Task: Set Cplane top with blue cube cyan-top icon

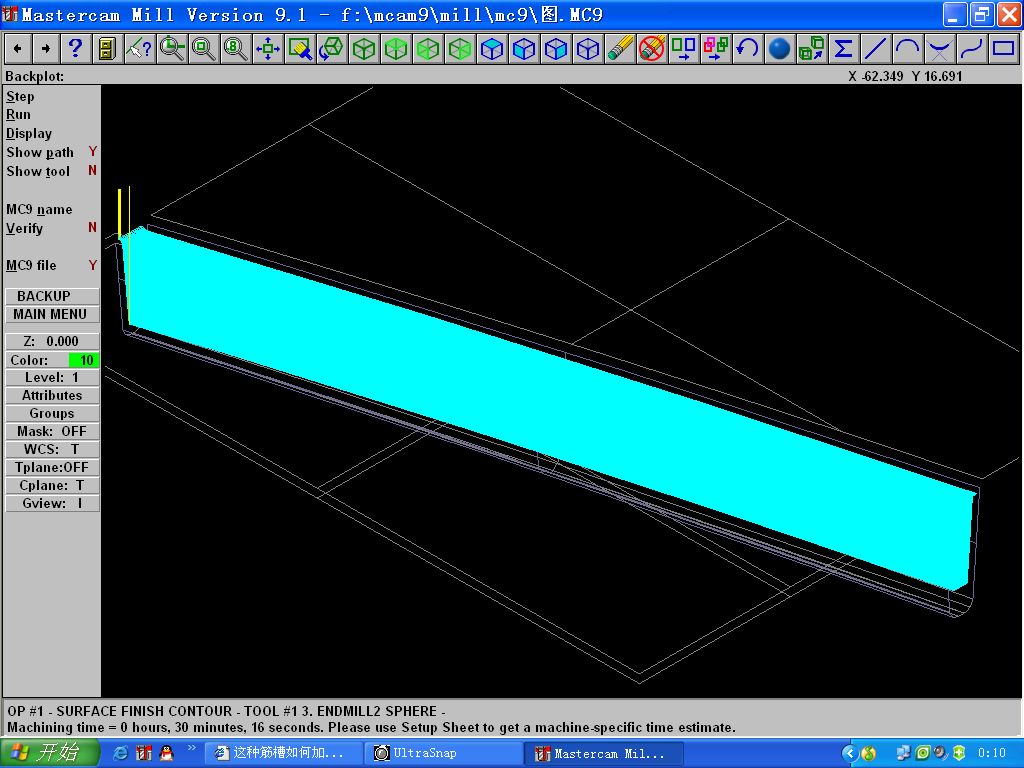Action: pyautogui.click(x=492, y=48)
